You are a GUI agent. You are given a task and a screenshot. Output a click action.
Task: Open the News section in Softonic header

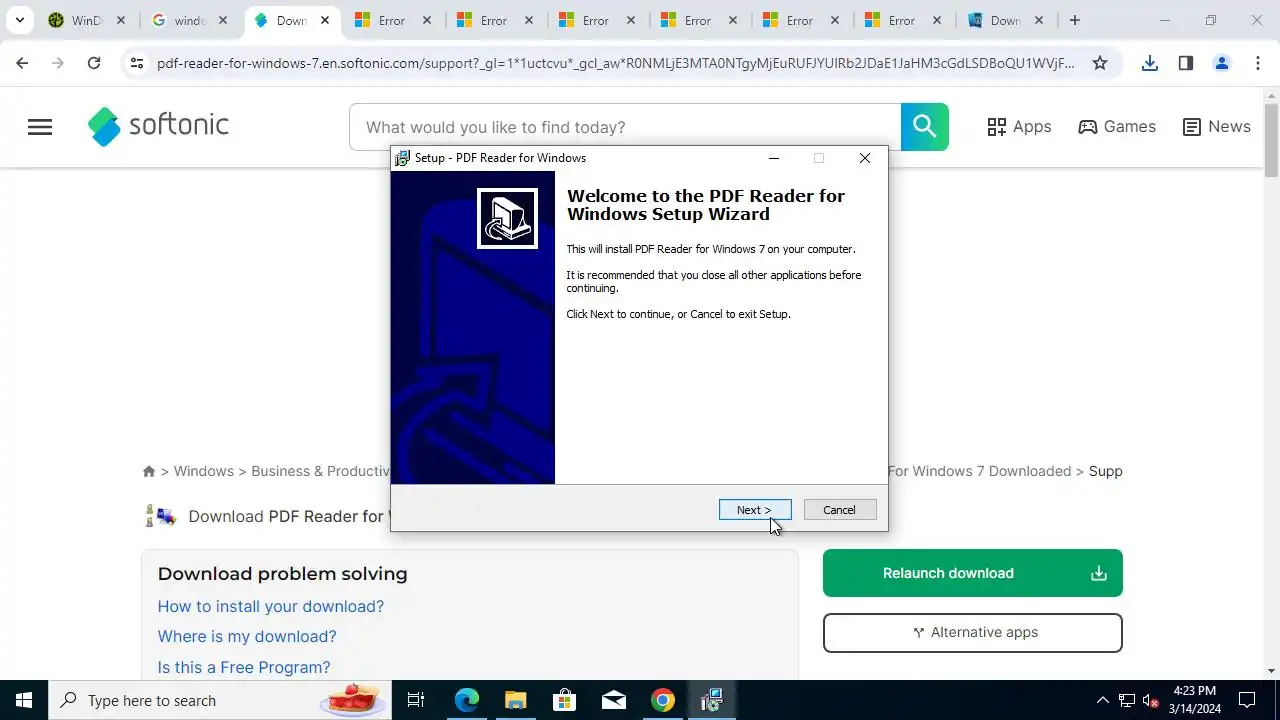pos(1216,127)
